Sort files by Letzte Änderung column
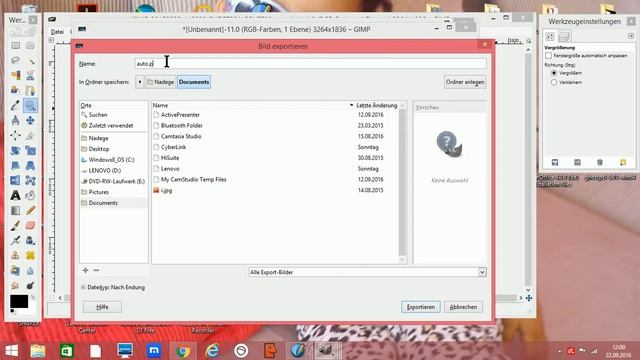The image size is (640, 360). pyautogui.click(x=376, y=105)
